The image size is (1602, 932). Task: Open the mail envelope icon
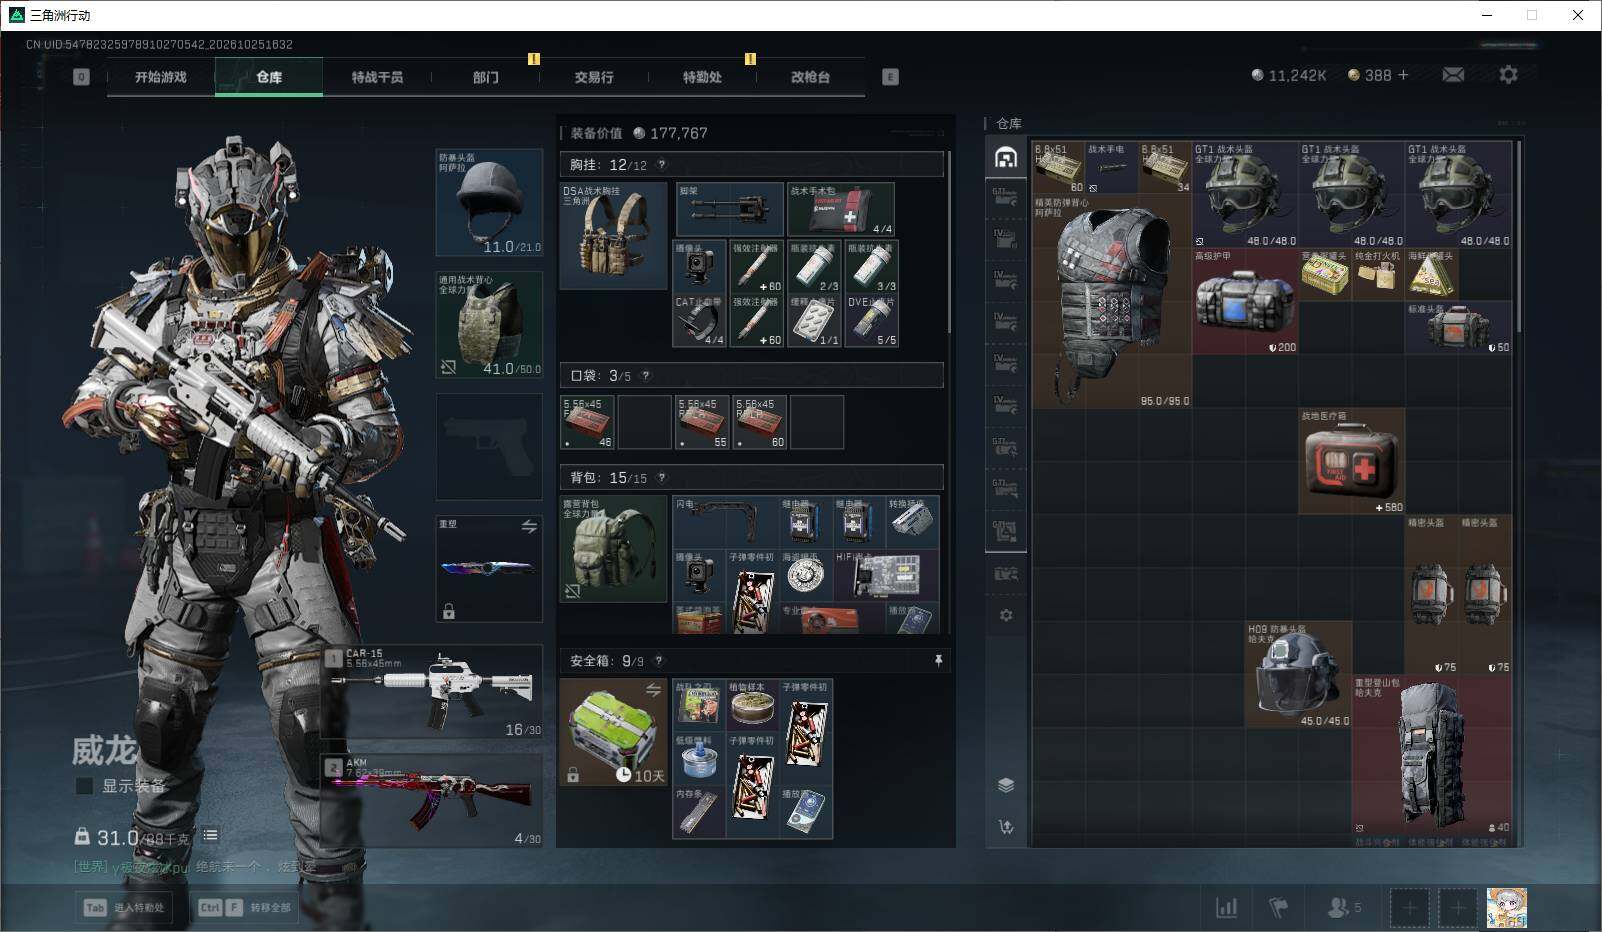click(1453, 75)
